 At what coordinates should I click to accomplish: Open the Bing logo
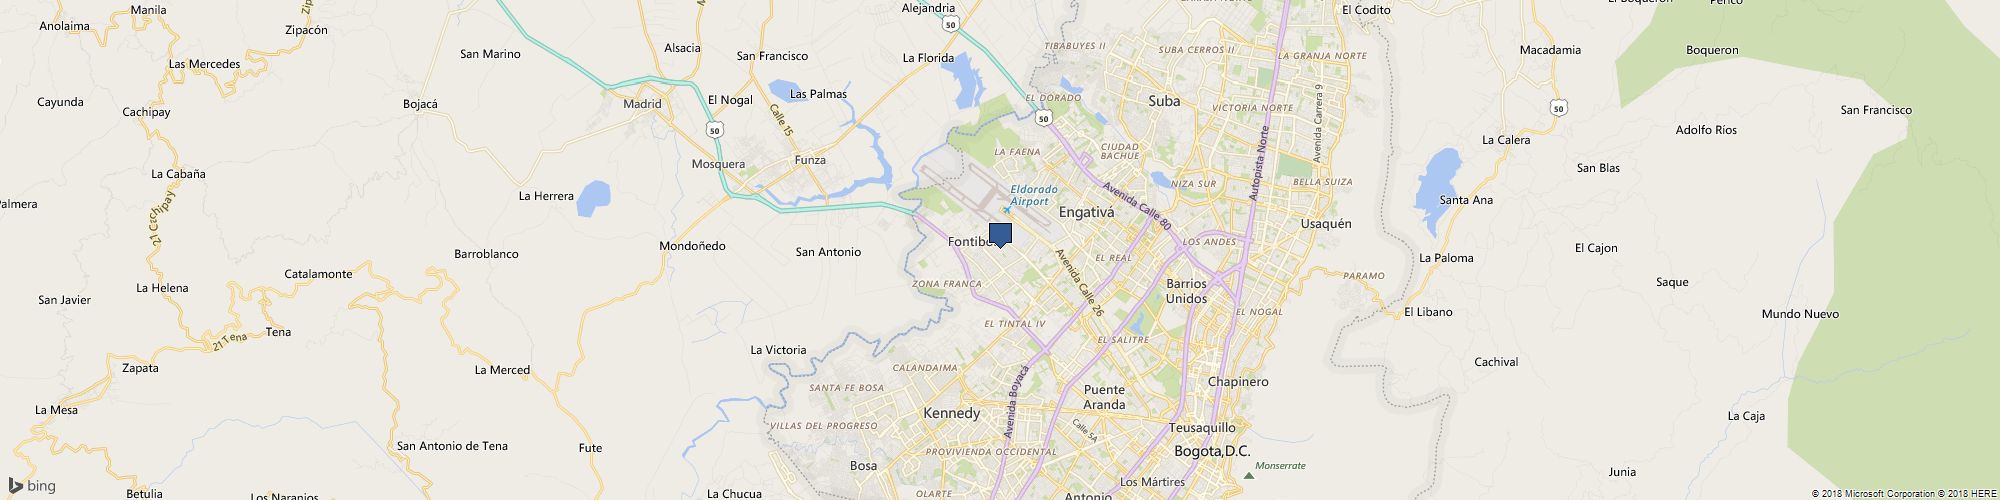(x=31, y=486)
